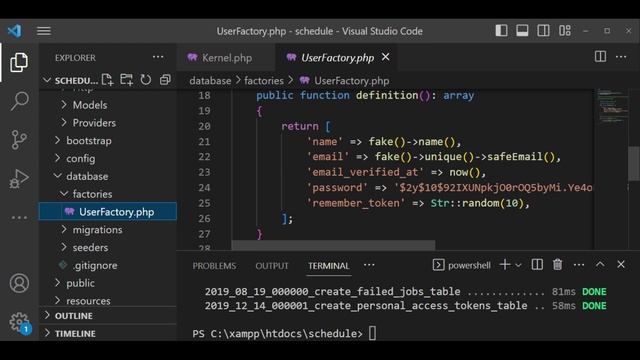Toggle the primary side bar layout icon
The image size is (640, 360).
pyautogui.click(x=501, y=31)
